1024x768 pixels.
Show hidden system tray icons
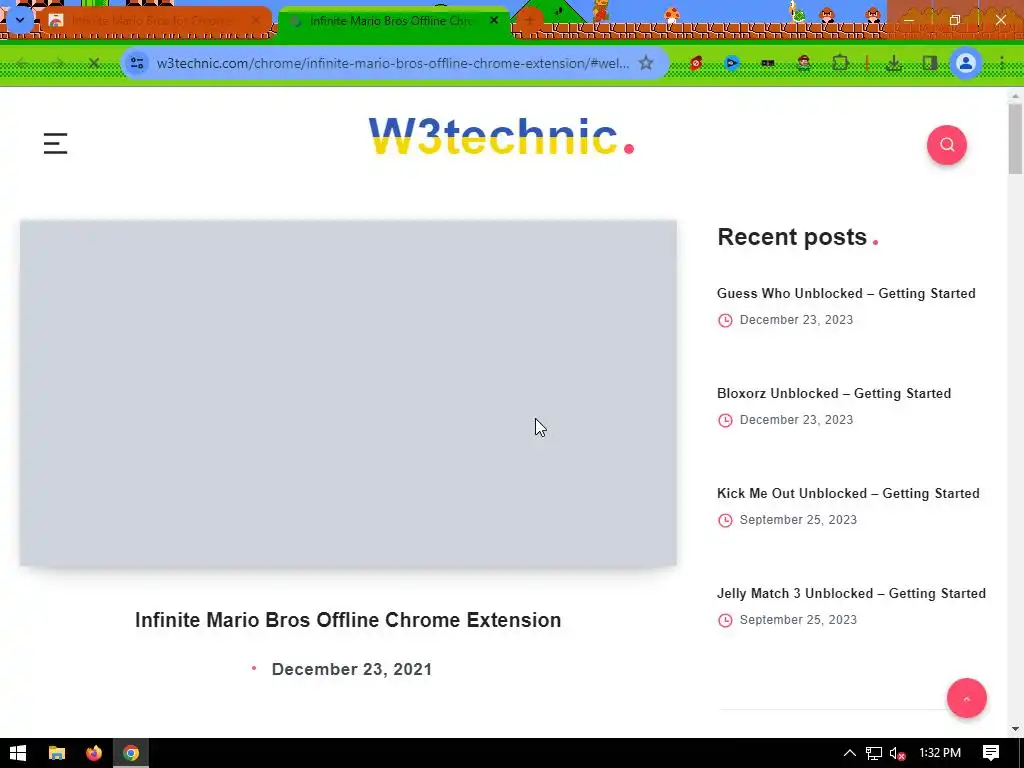click(x=850, y=753)
